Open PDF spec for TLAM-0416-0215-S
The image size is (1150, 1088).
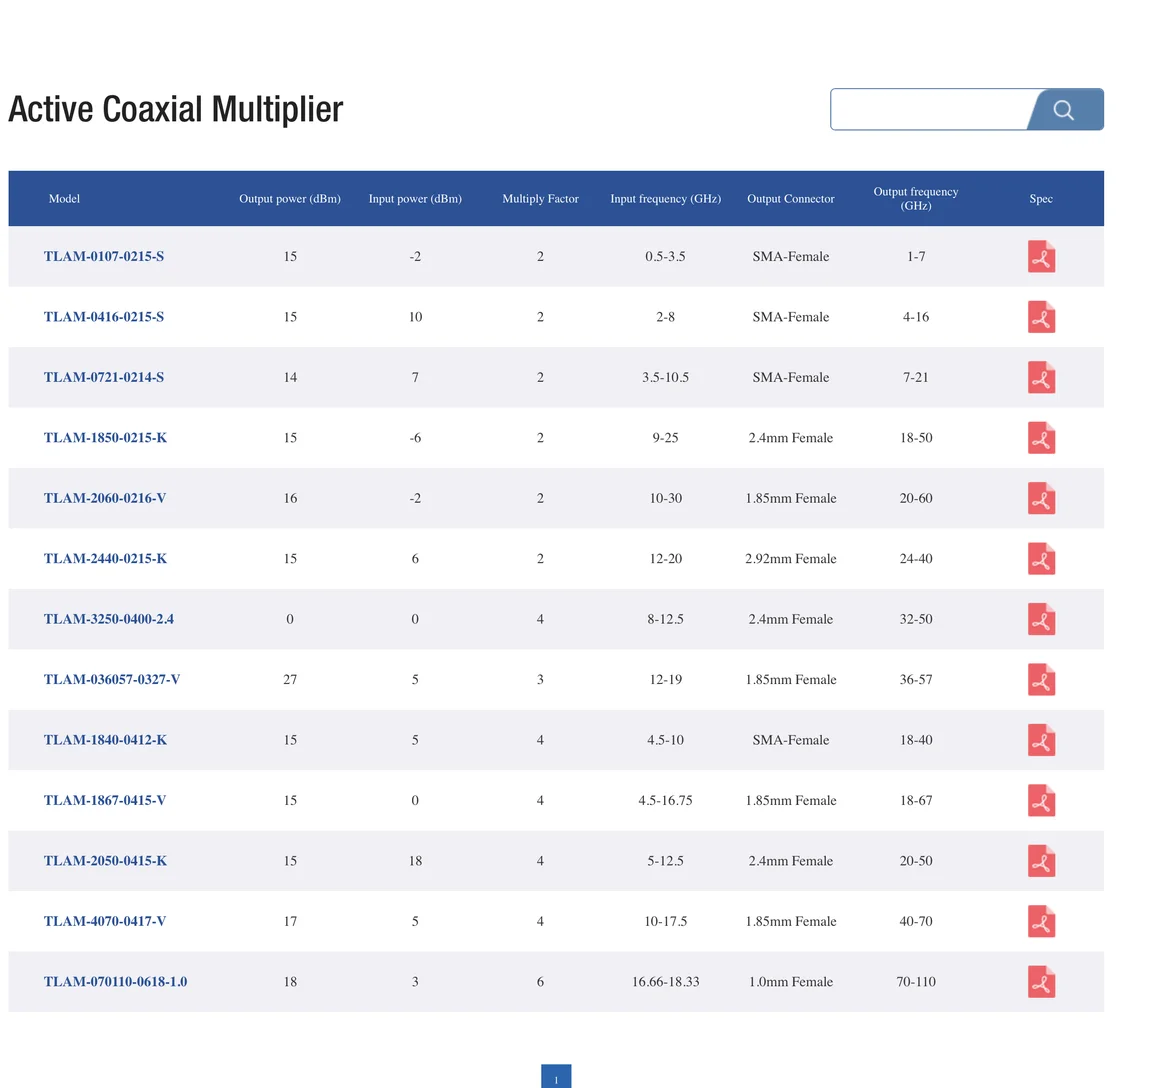tap(1041, 317)
